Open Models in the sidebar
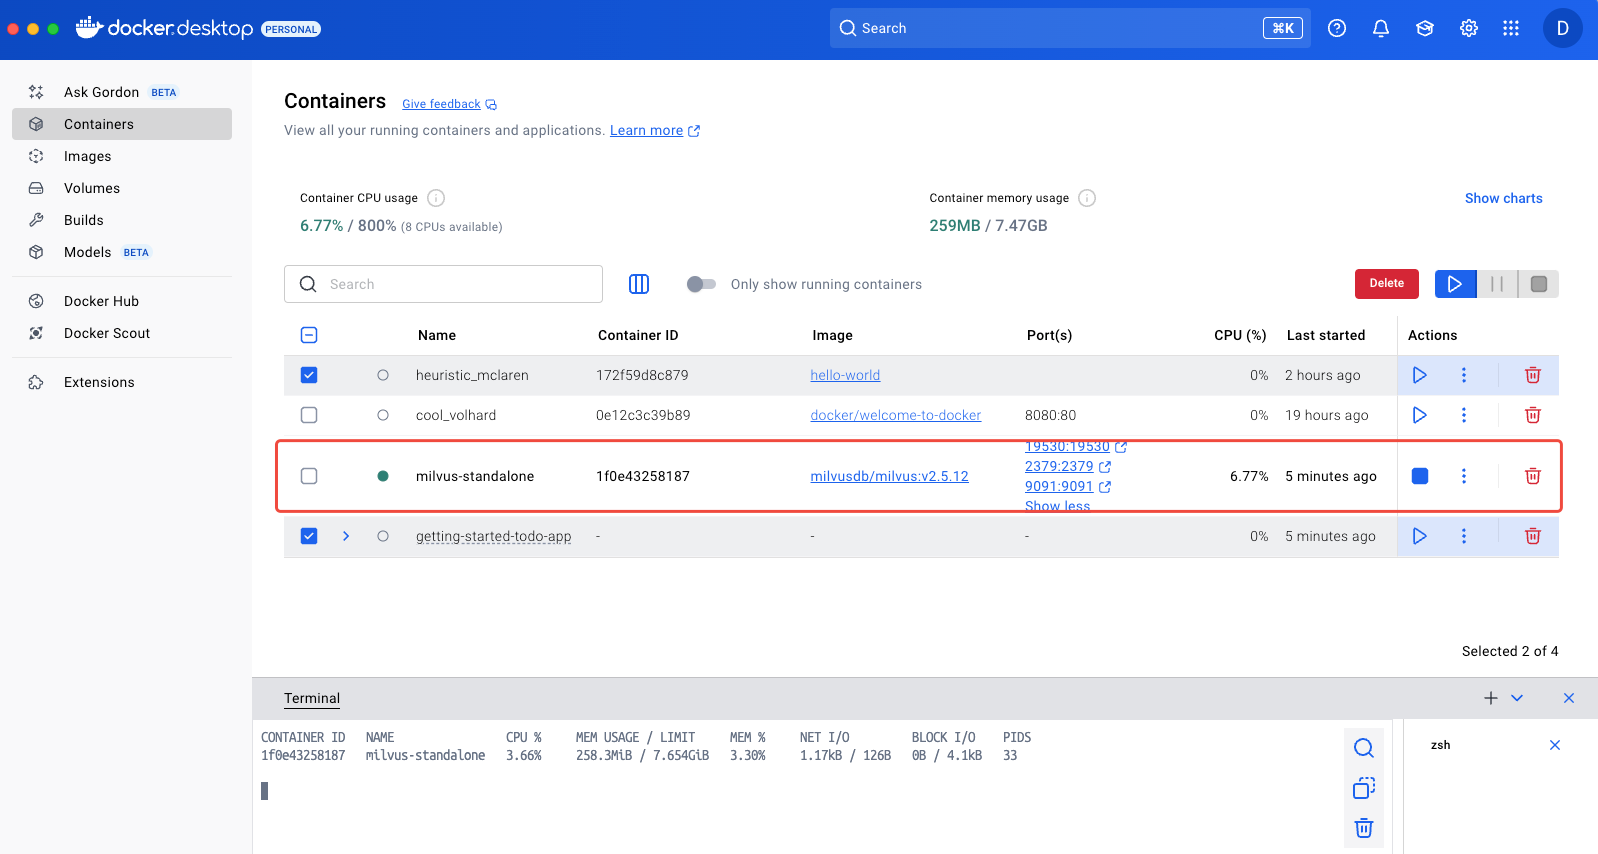The width and height of the screenshot is (1598, 854). [x=122, y=252]
